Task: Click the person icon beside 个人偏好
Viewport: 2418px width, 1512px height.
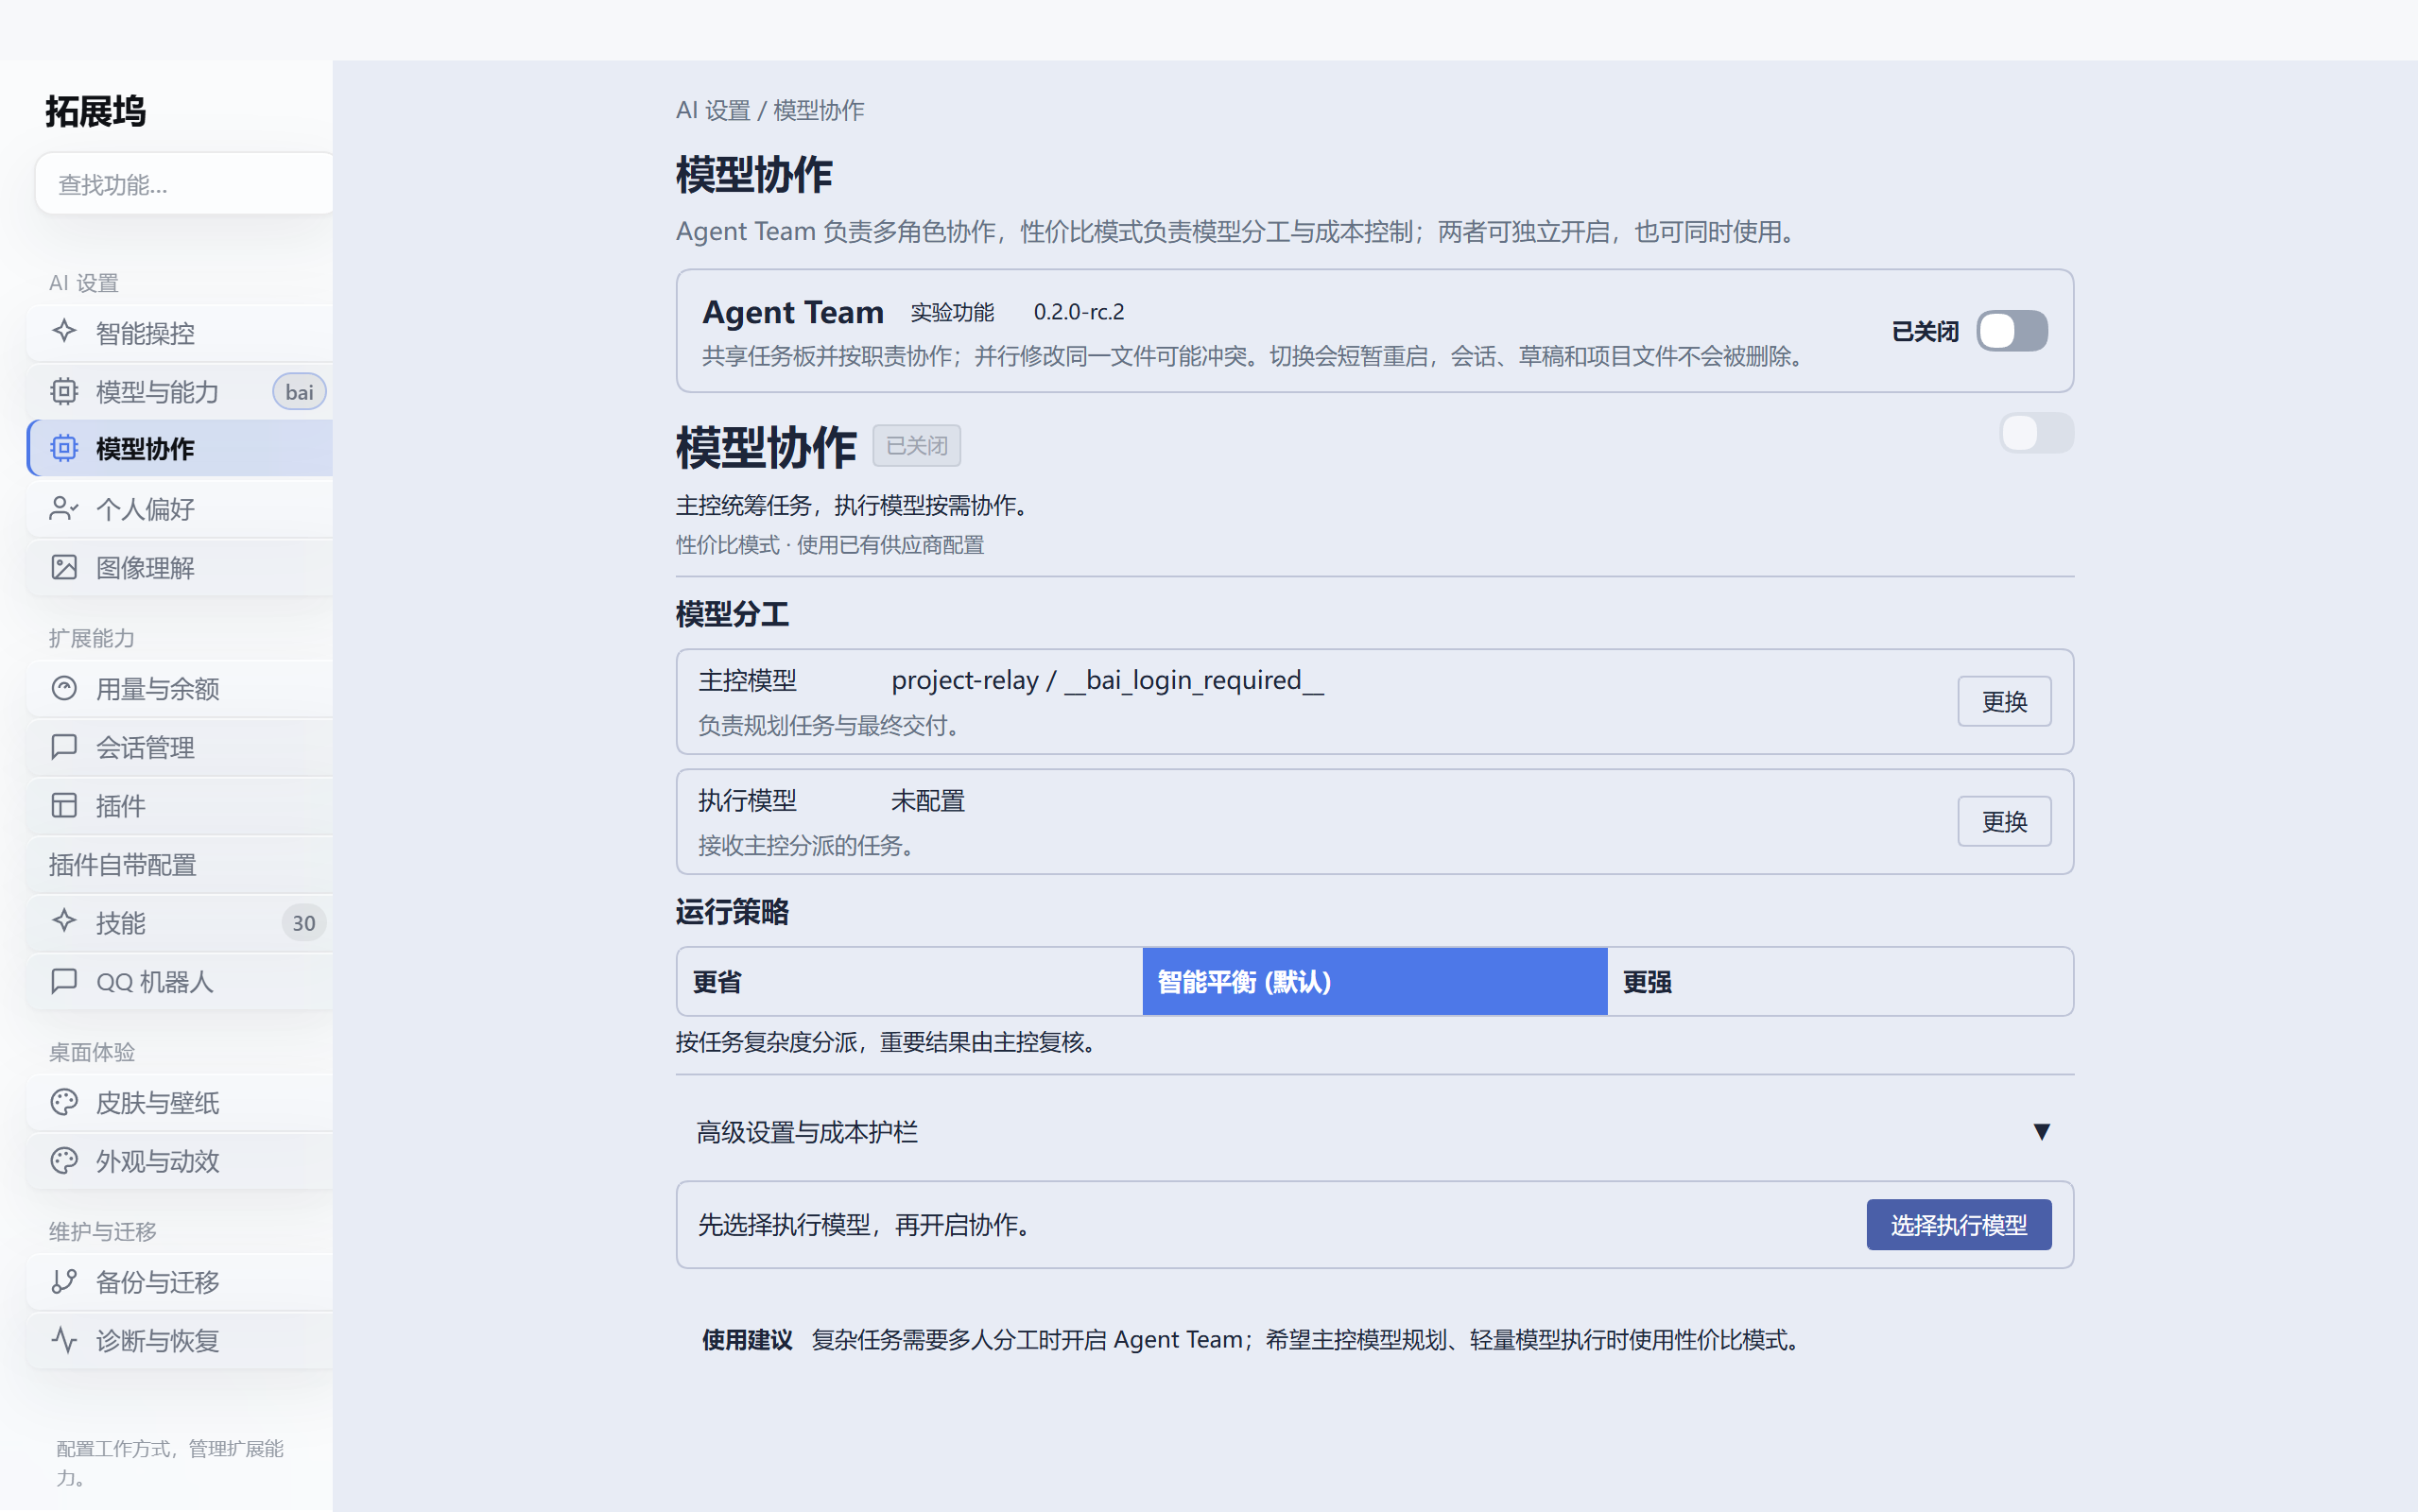Action: point(64,509)
